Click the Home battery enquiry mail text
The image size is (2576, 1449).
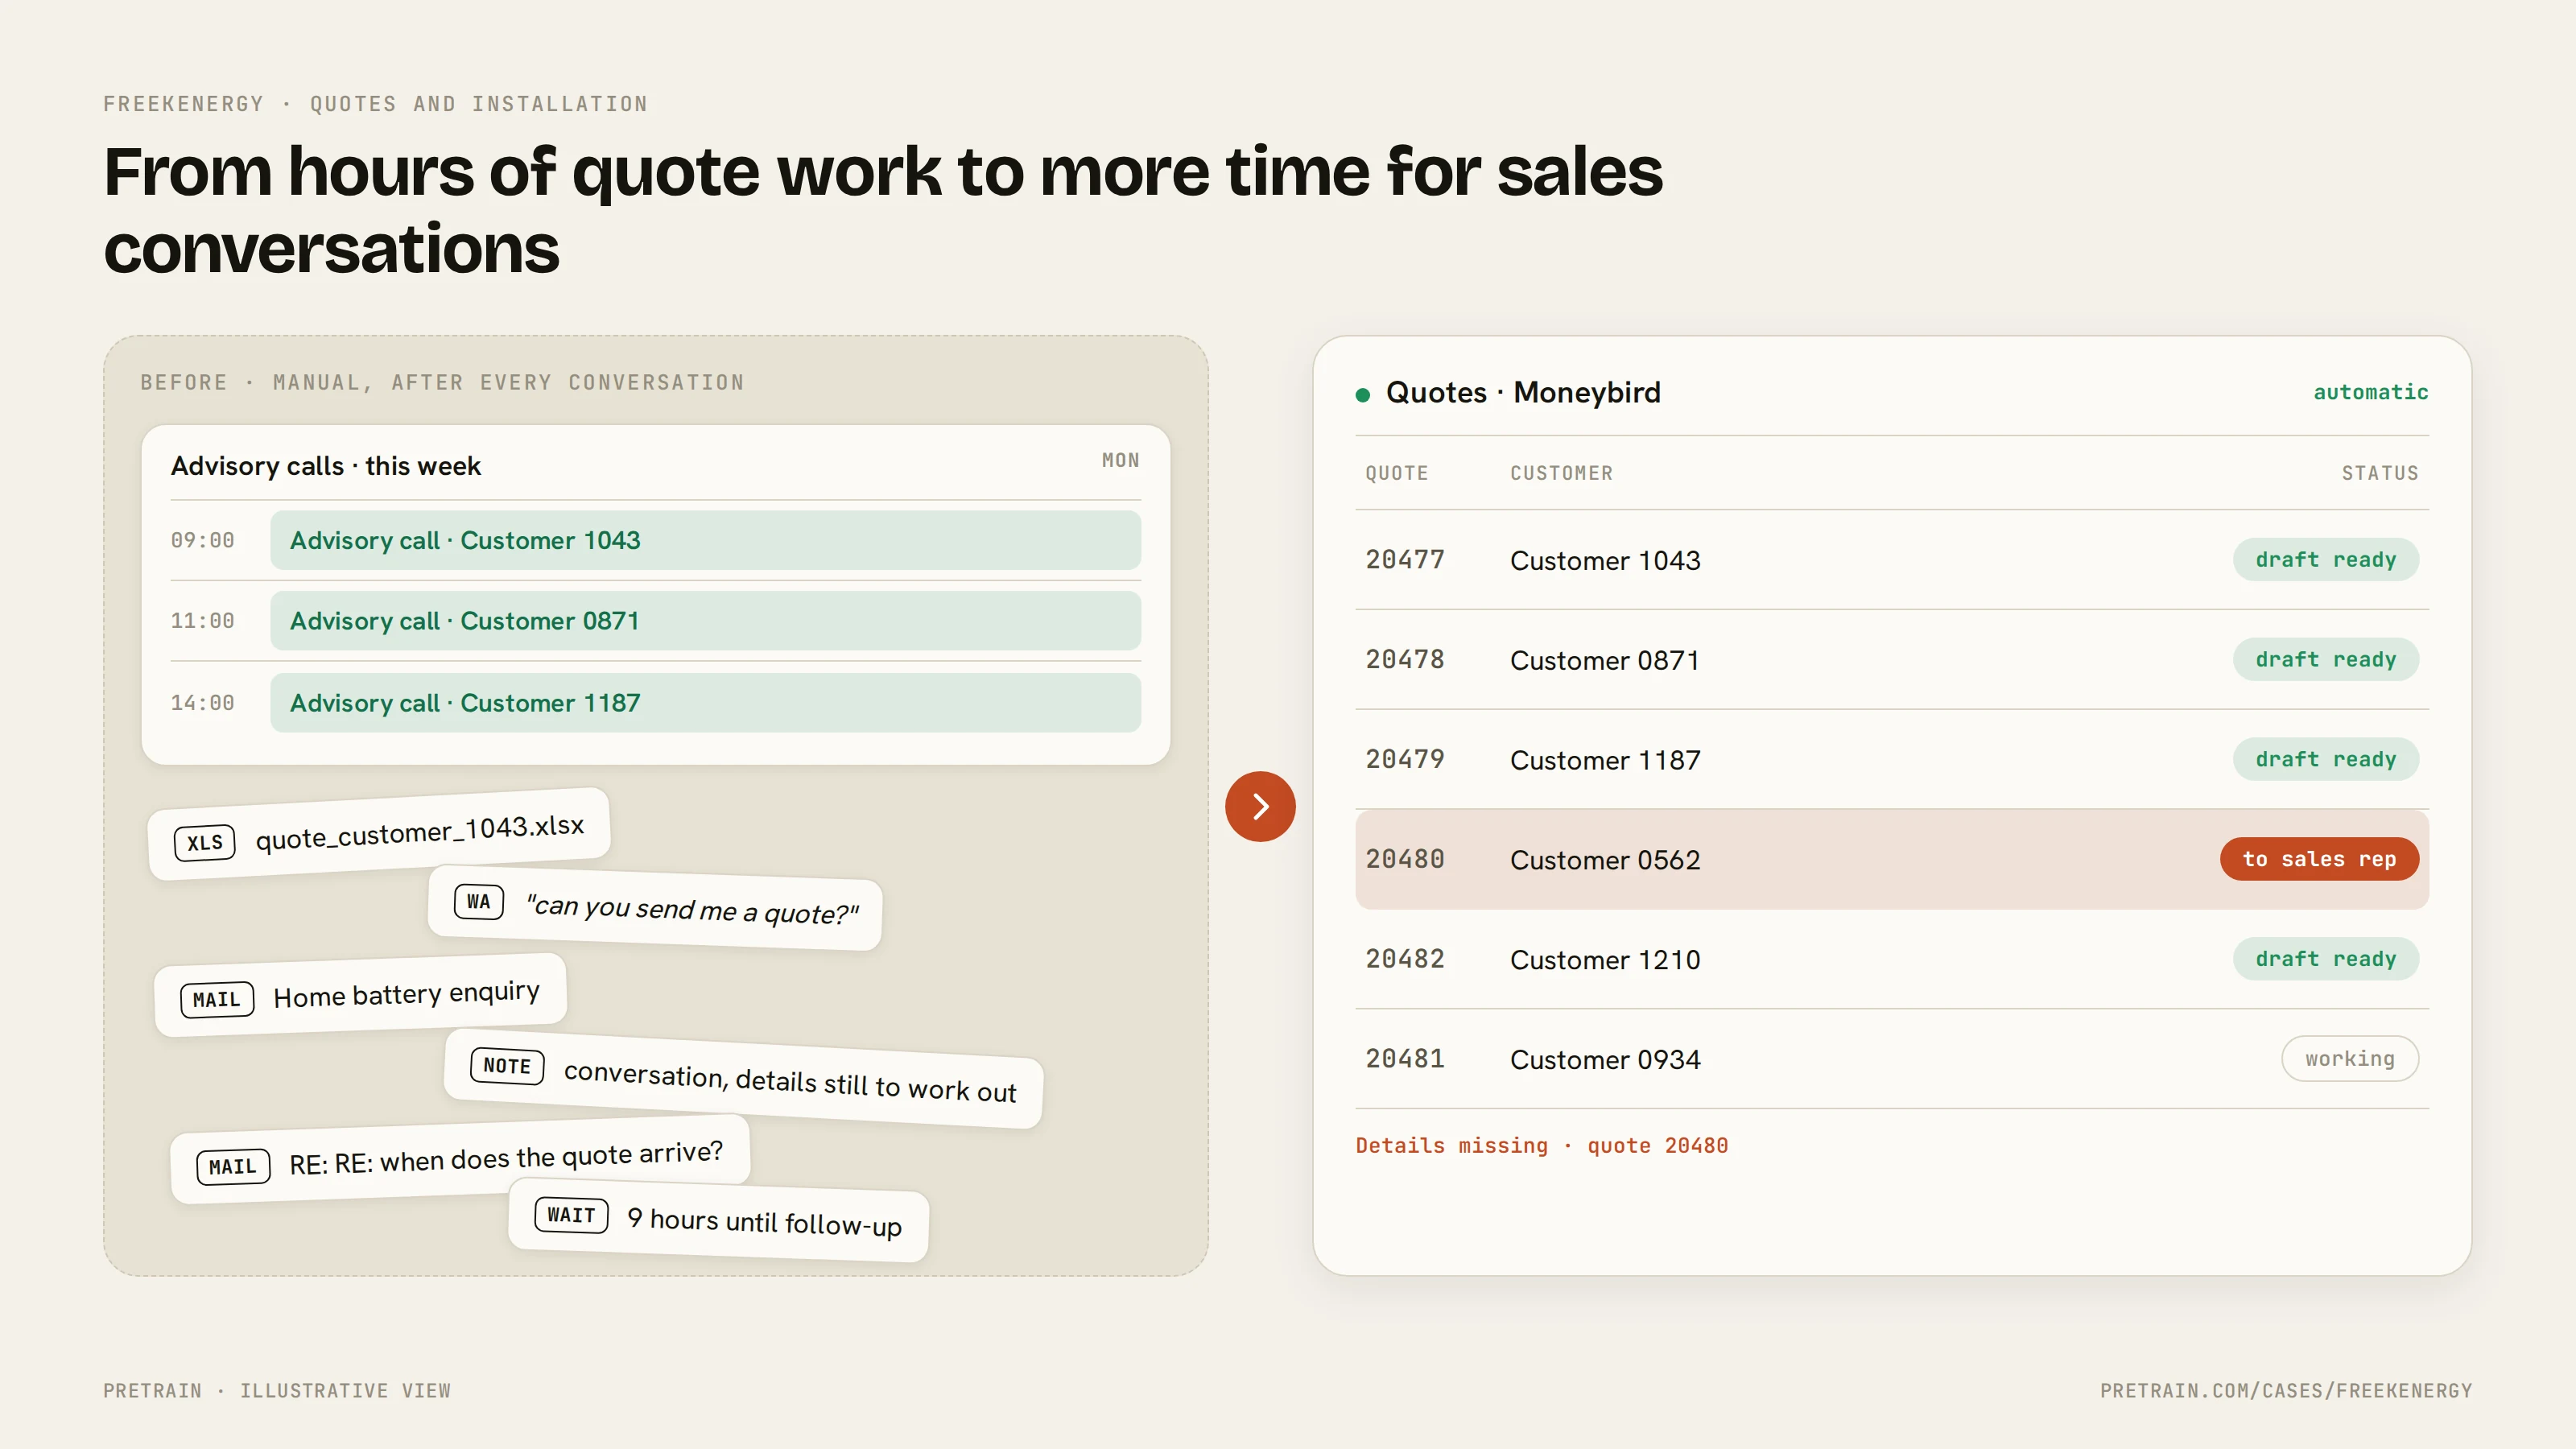tap(406, 994)
